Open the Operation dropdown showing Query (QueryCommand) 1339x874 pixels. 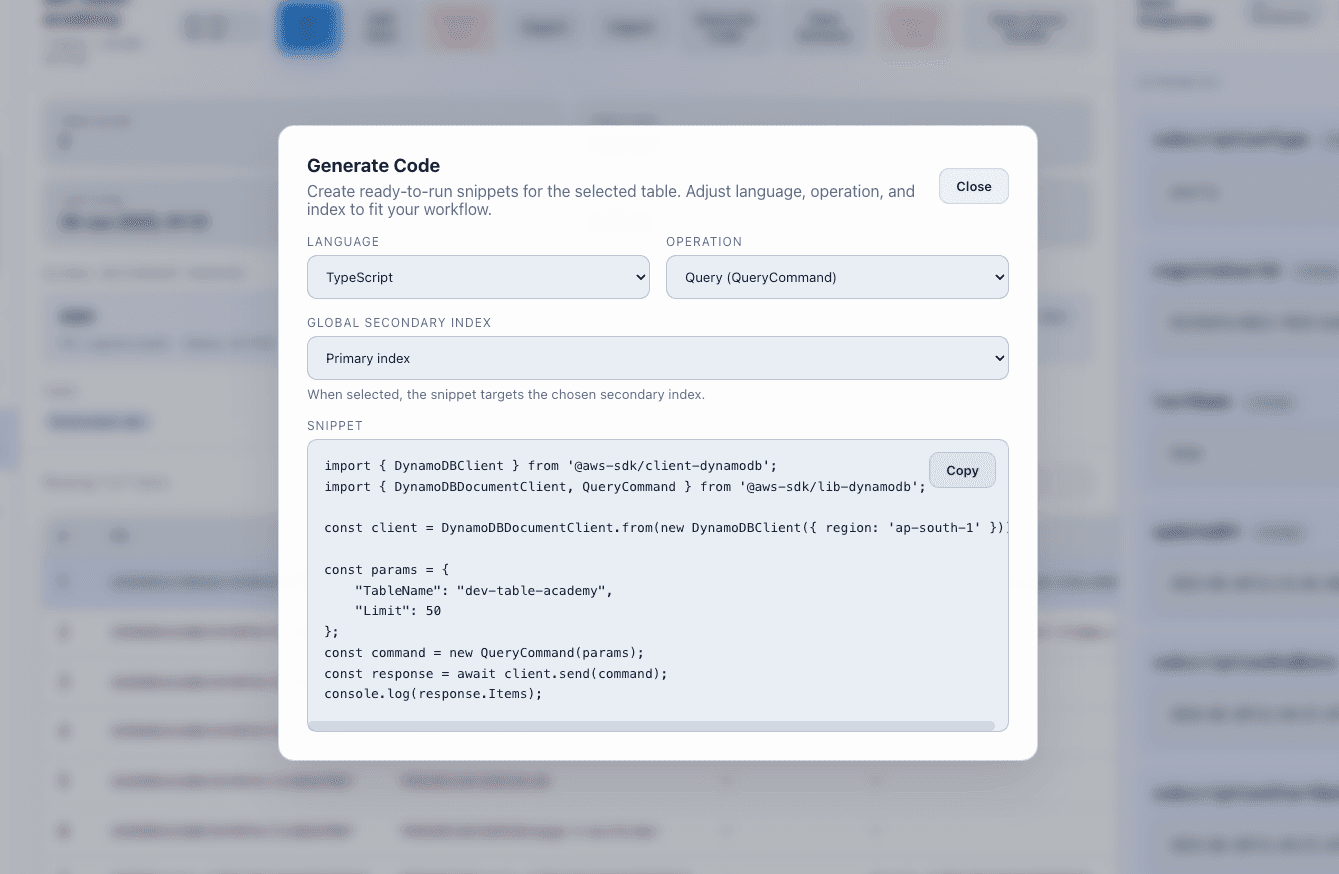(x=837, y=277)
